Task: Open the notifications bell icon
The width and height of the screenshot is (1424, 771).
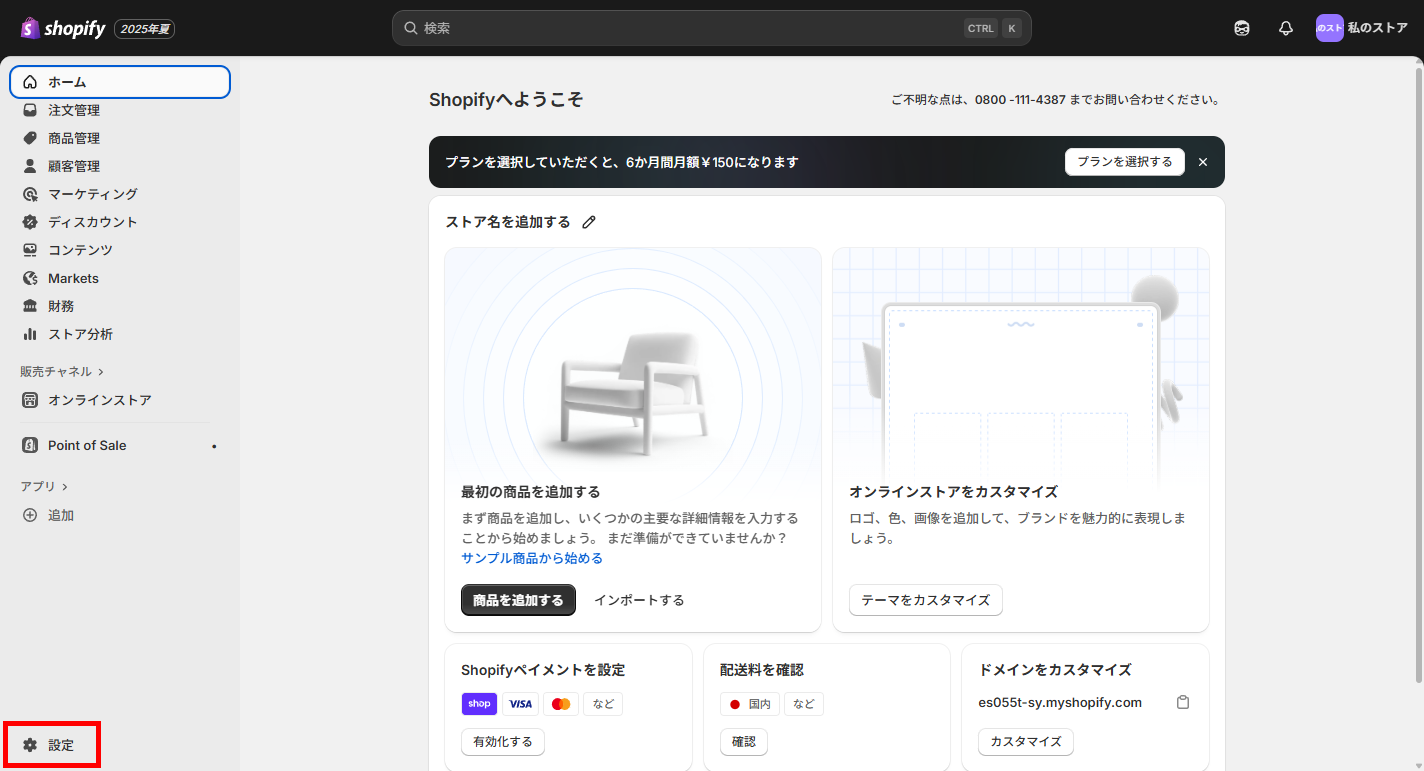Action: (1286, 28)
